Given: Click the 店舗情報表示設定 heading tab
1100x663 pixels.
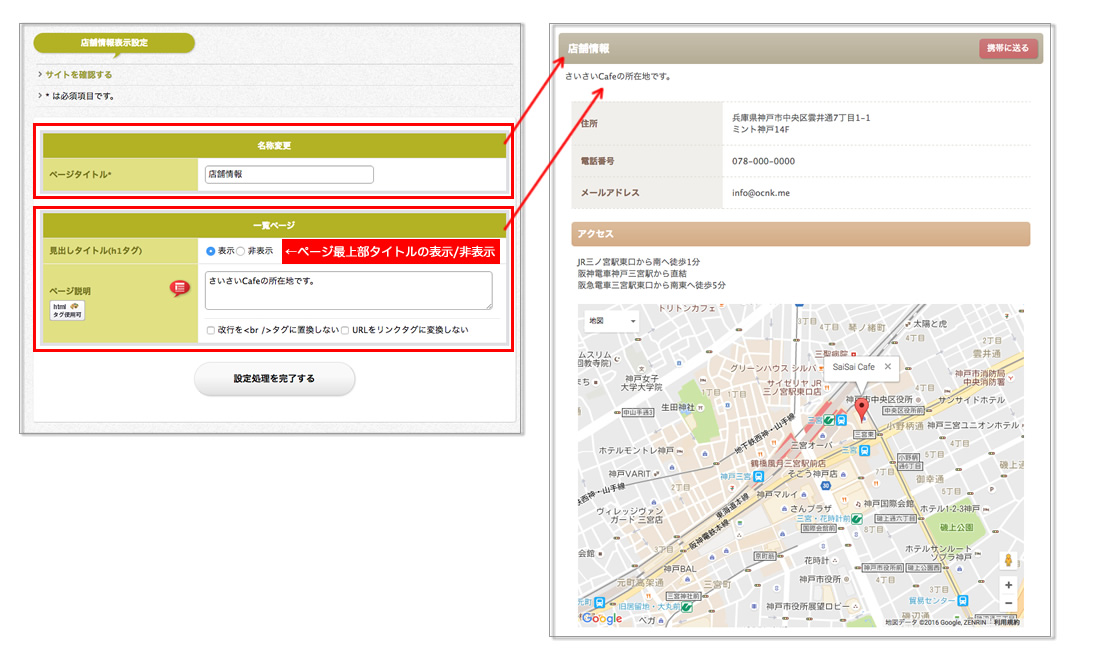Looking at the screenshot, I should 114,43.
